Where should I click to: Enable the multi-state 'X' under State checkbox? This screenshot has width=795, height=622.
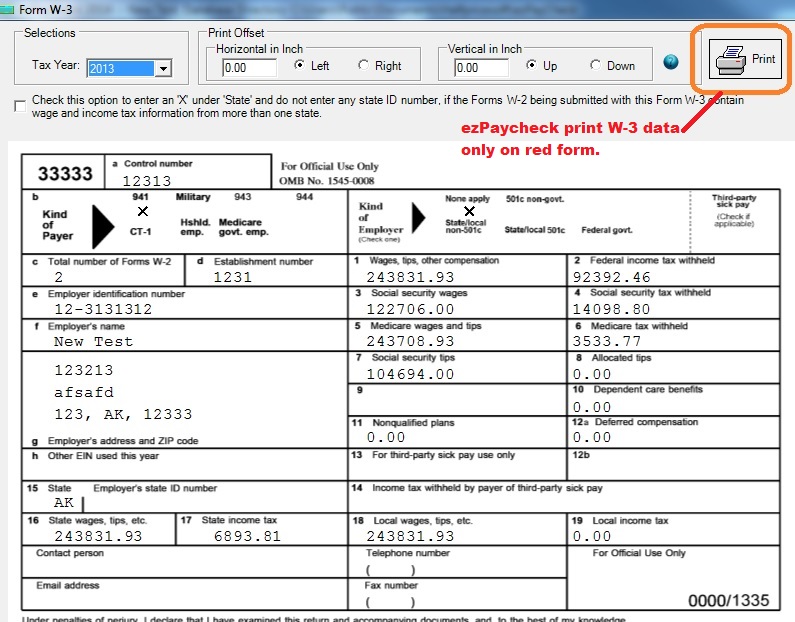coord(21,106)
